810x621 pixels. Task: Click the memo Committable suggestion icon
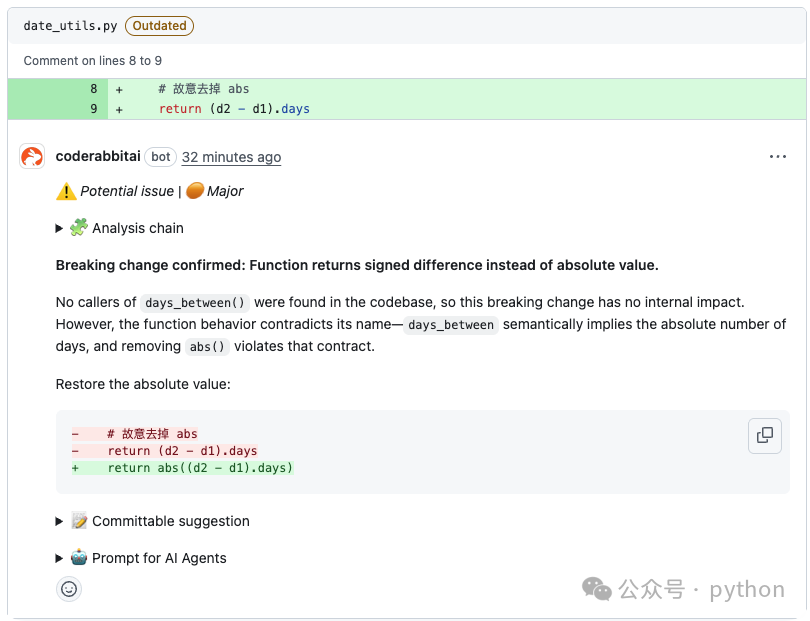click(x=79, y=521)
